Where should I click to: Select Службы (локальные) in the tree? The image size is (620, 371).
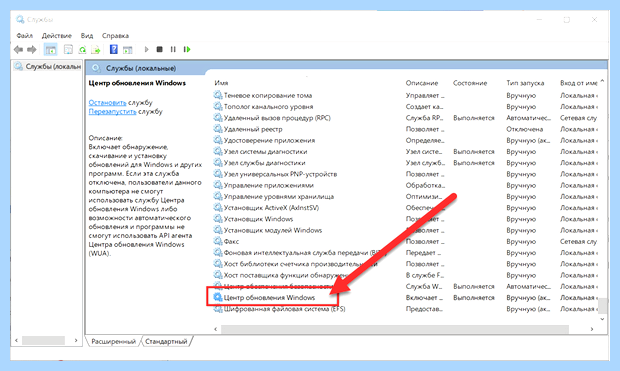[x=47, y=66]
